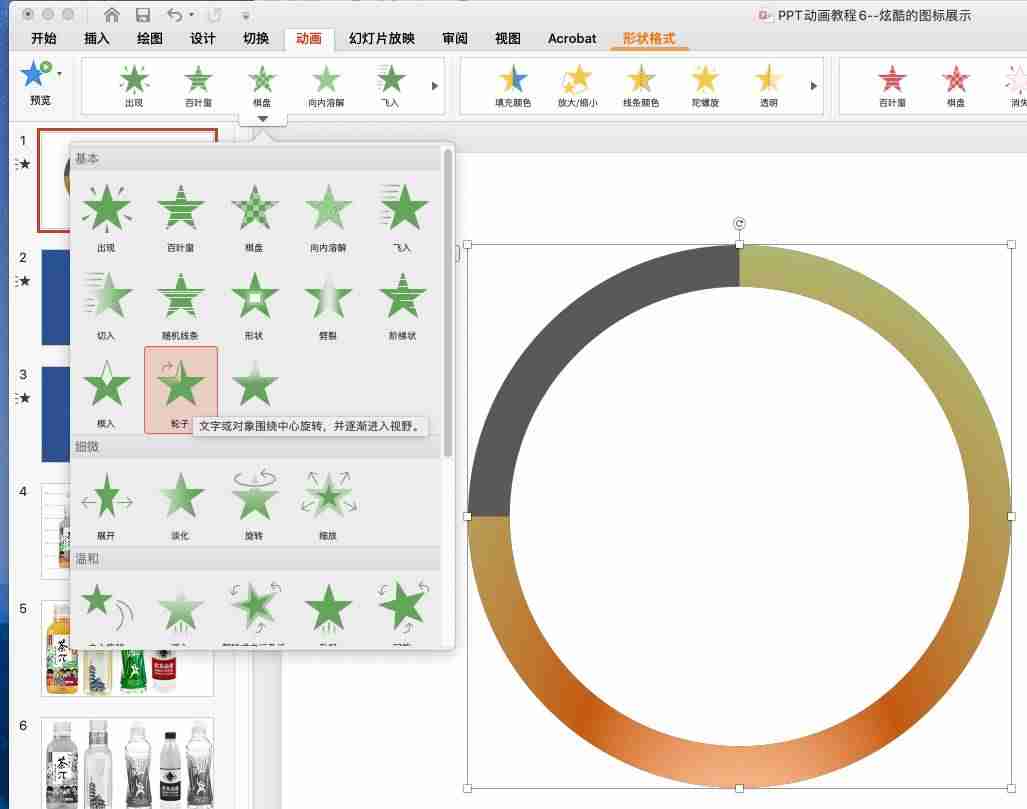Select slide 6 thumbnail with gray bottles
Viewport: 1027px width, 809px height.
(127, 763)
